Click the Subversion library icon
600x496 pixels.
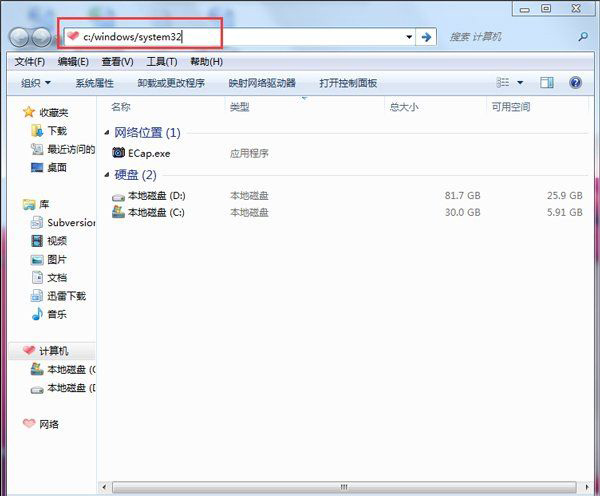(37, 222)
